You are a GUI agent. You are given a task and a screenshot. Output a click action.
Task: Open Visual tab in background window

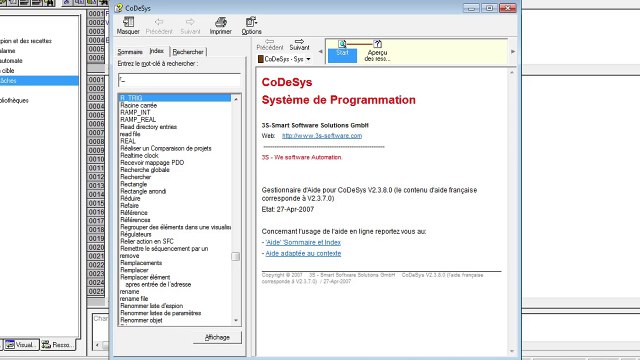pos(21,345)
